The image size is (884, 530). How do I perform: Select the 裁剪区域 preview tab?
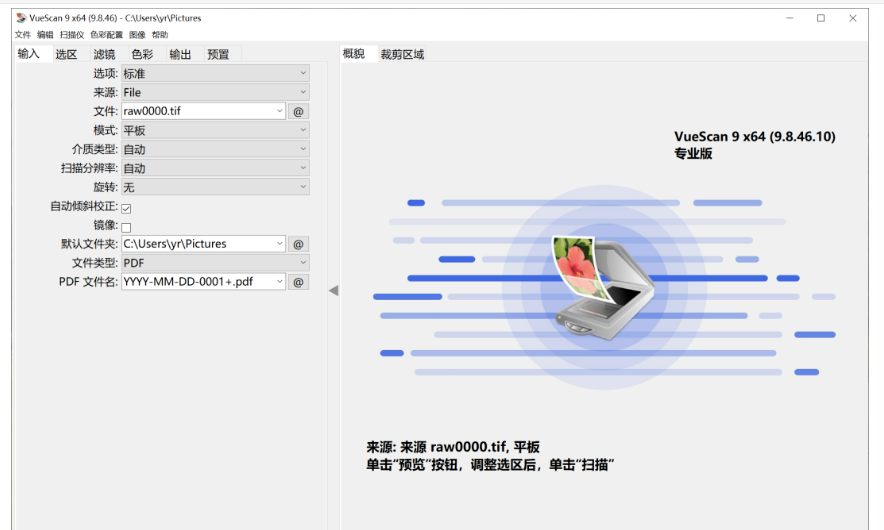[402, 55]
